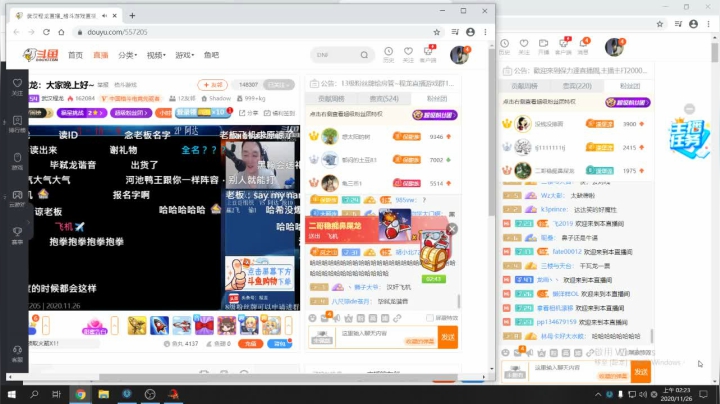The width and height of the screenshot is (720, 404).
Task: Click the orange 友邻 plus button
Action: click(x=213, y=85)
